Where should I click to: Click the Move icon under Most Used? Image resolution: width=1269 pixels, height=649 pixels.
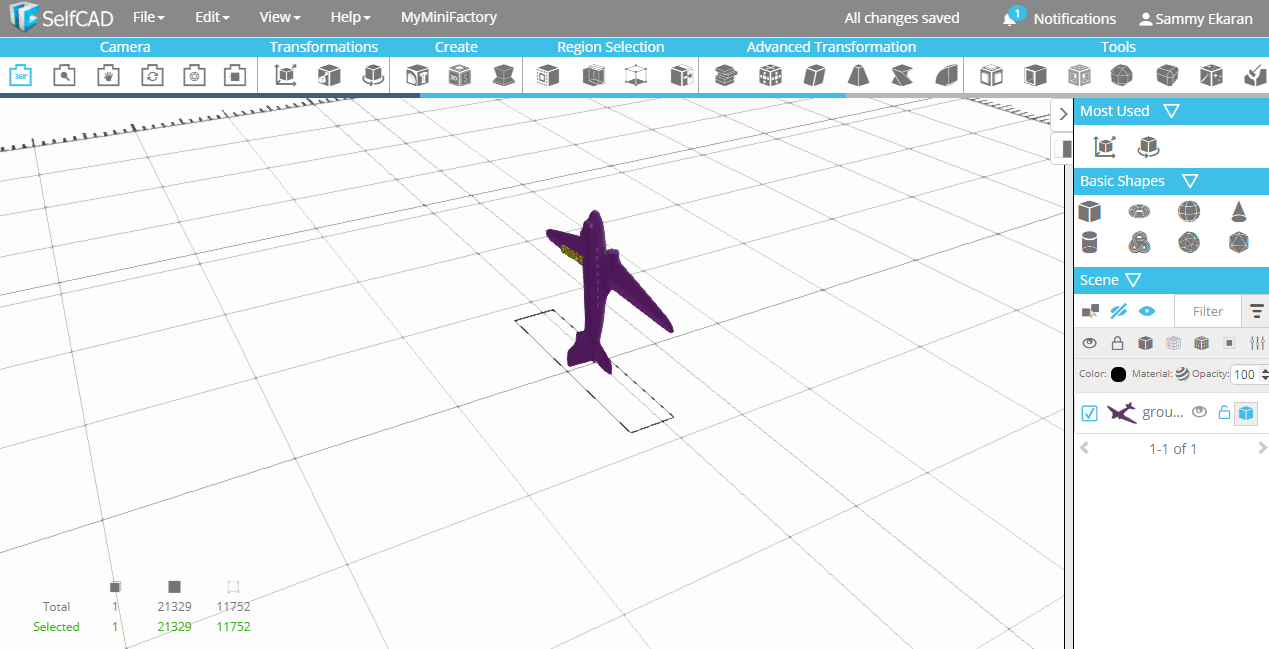pos(1105,147)
